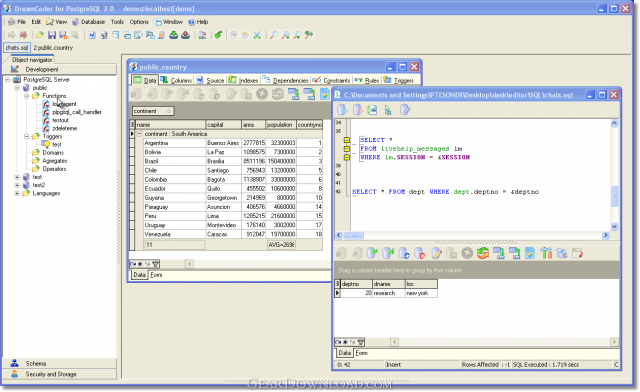640x392 pixels.
Task: Switch to the Indexes tab
Action: [x=244, y=80]
